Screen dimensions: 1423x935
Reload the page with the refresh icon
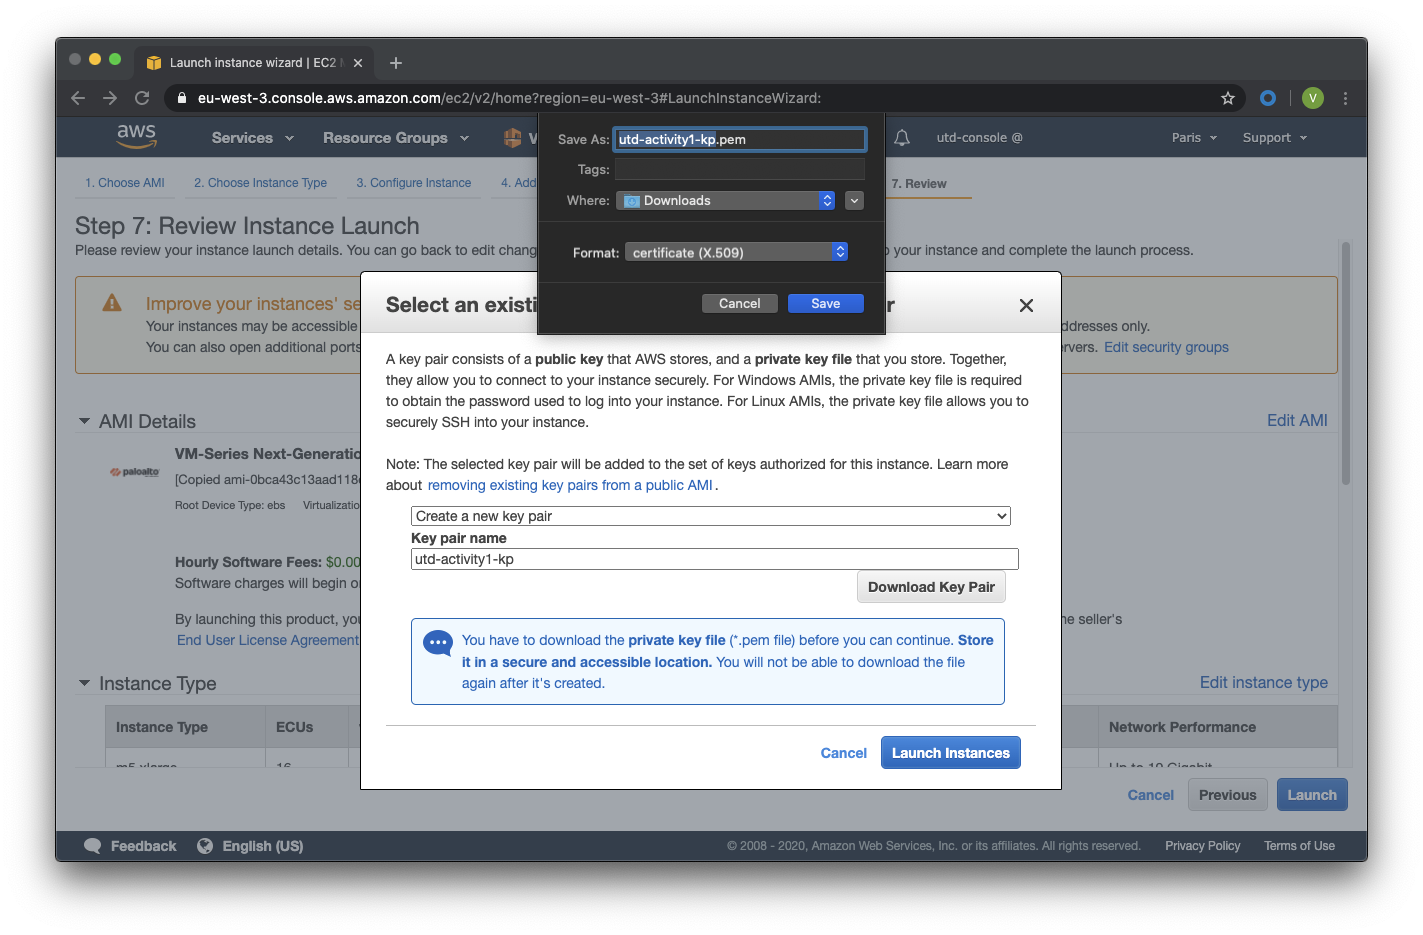[x=142, y=98]
